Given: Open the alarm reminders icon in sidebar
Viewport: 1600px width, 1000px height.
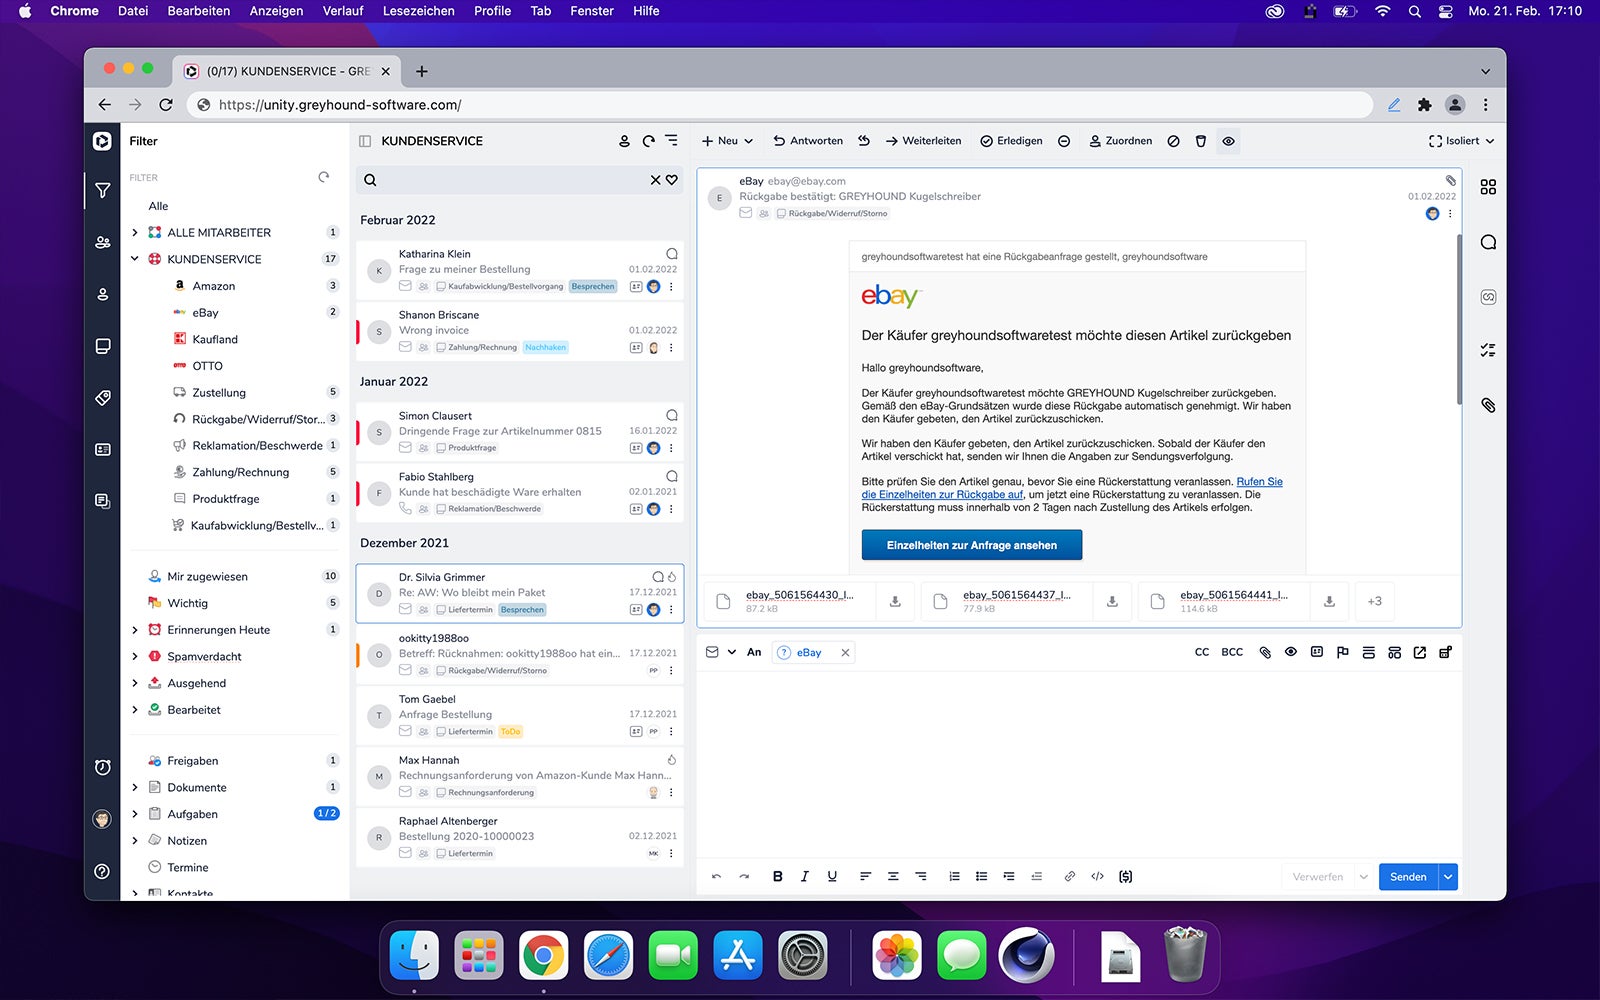Looking at the screenshot, I should (x=102, y=767).
